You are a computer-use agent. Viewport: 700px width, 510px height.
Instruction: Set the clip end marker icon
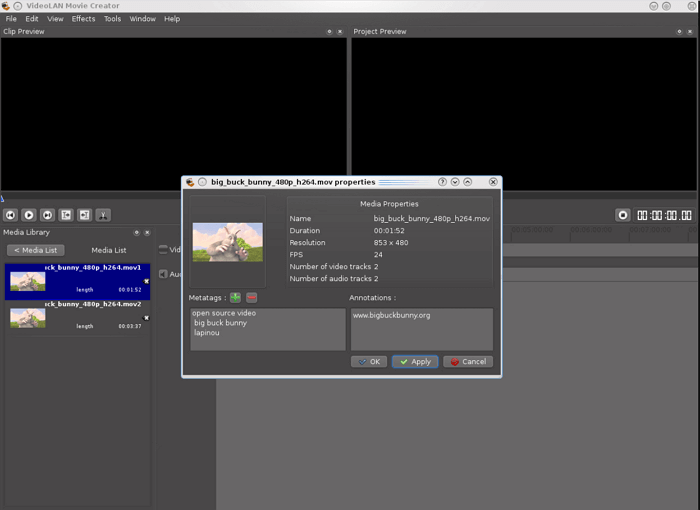click(85, 215)
